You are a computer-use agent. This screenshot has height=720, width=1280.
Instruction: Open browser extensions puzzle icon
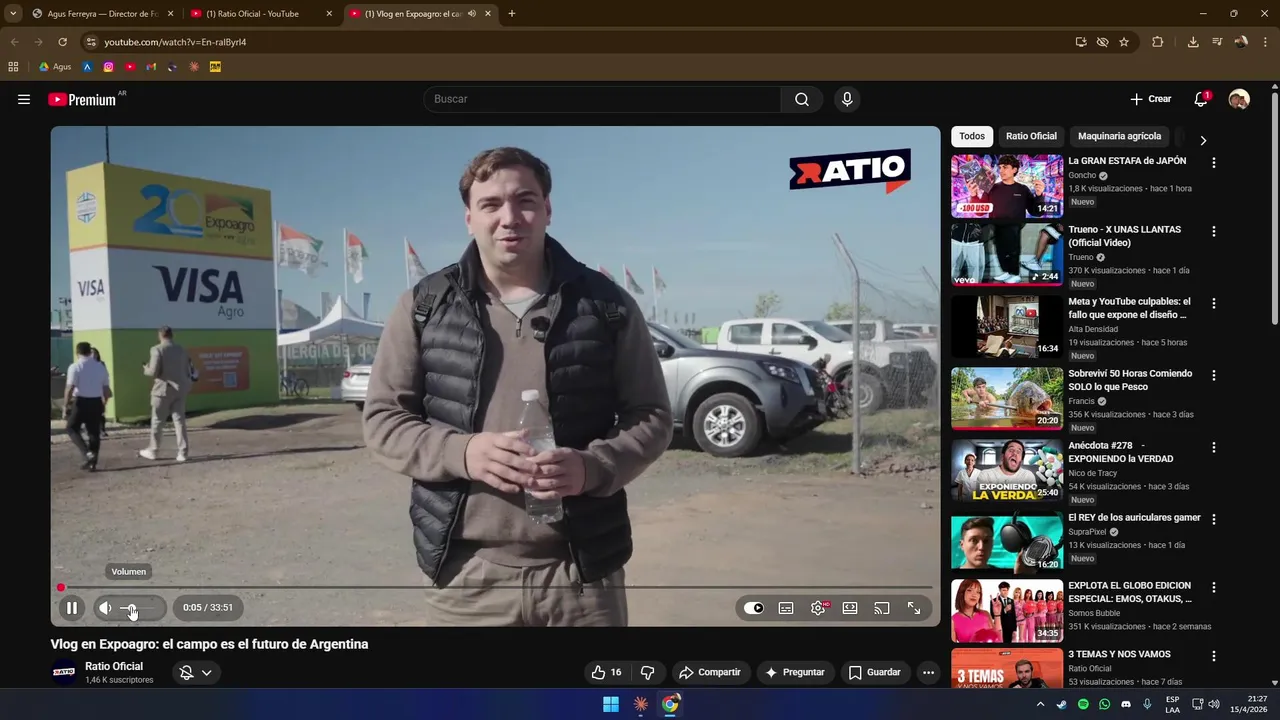click(x=1158, y=42)
